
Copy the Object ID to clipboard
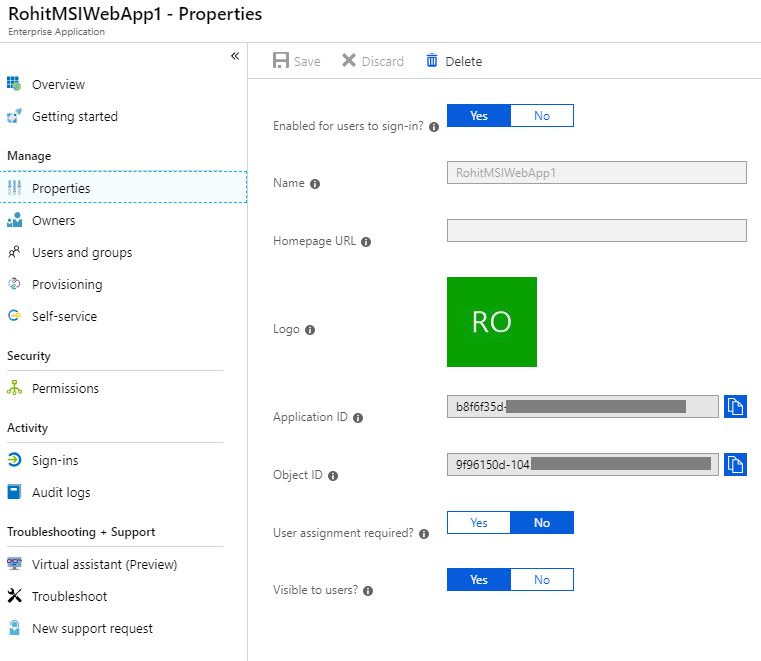click(735, 464)
